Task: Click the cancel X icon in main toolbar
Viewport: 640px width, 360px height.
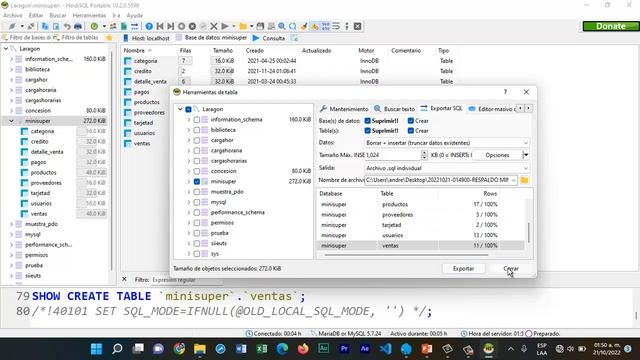Action: click(213, 26)
